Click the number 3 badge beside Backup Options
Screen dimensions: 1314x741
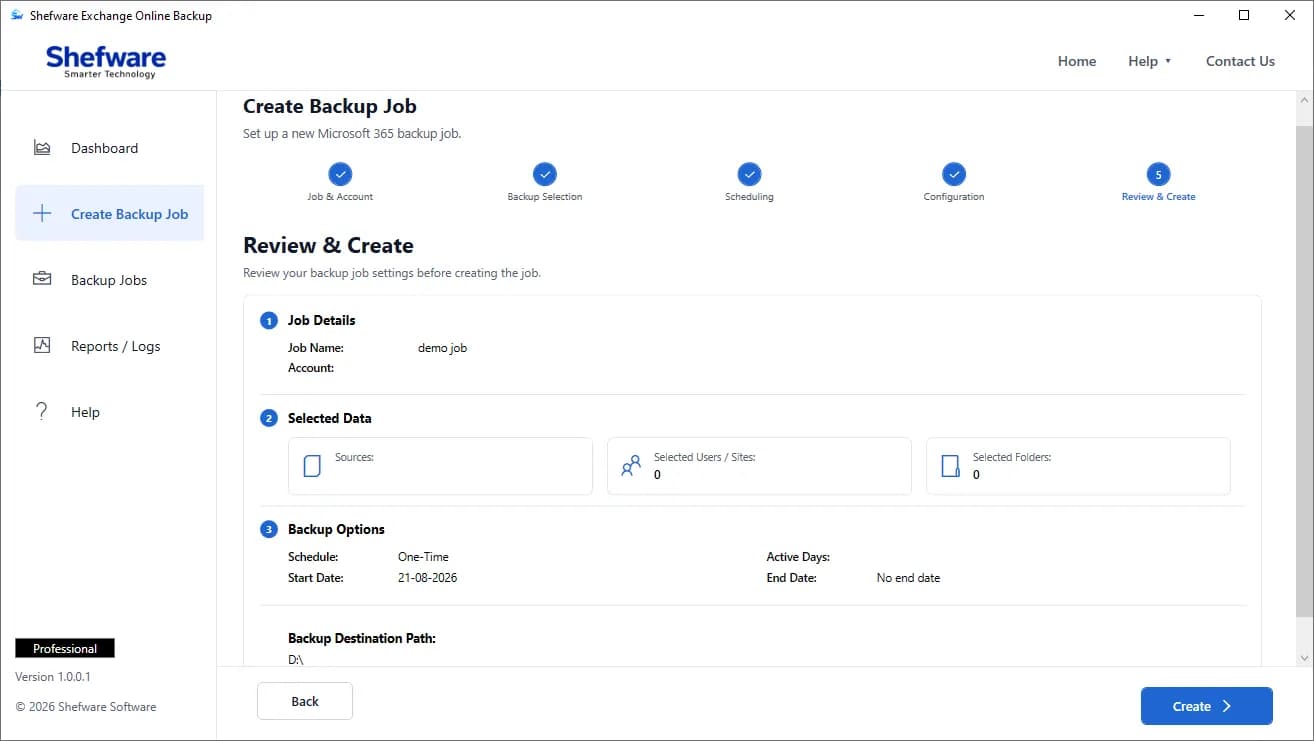269,529
